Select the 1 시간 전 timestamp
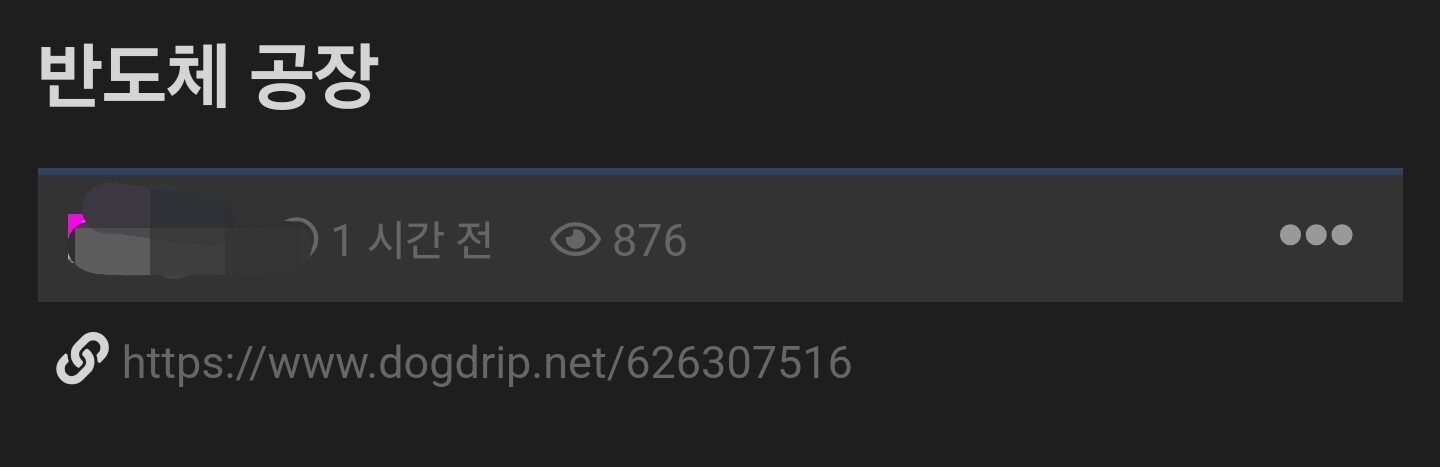 [412, 240]
